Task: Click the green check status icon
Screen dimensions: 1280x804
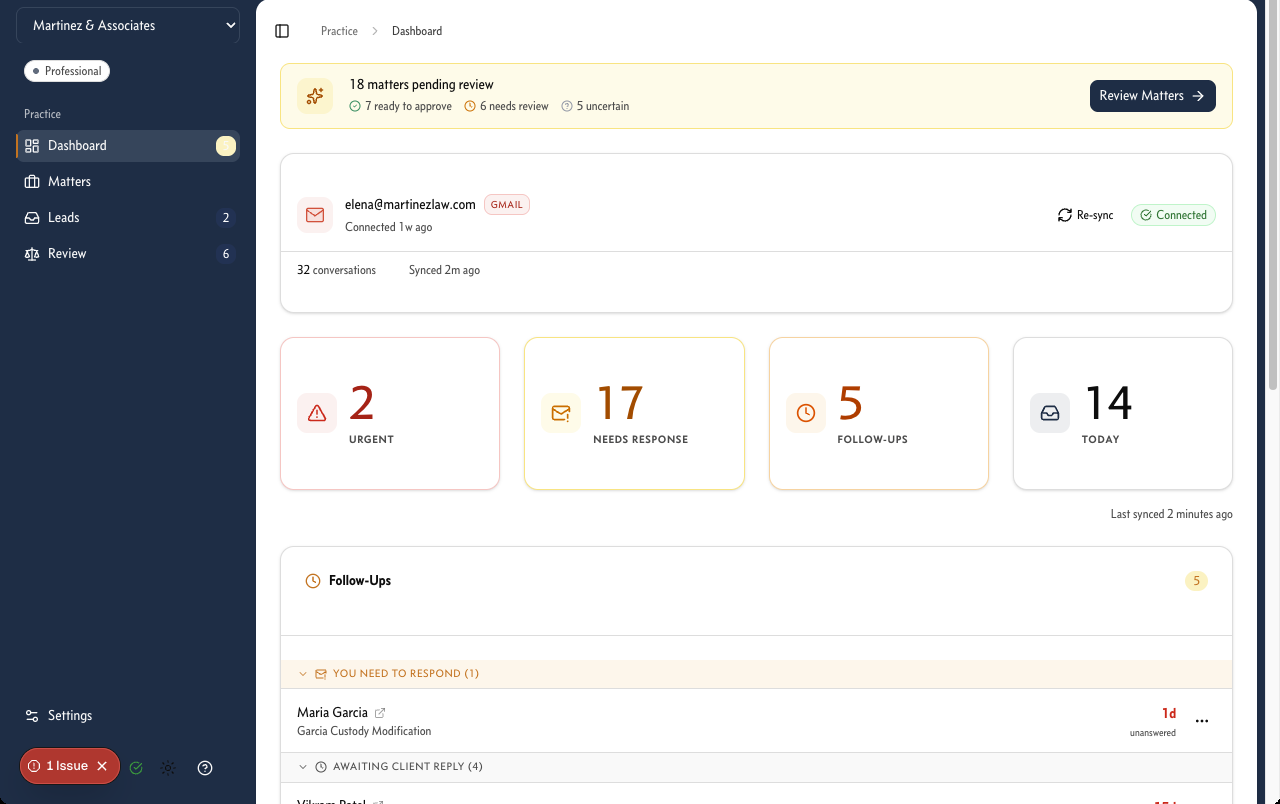Action: [x=136, y=768]
